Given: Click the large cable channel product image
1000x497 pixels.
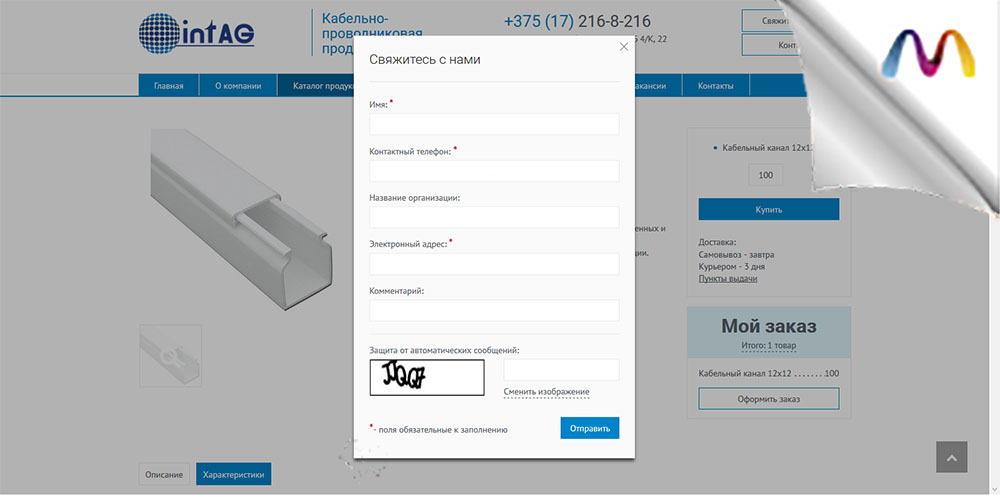Looking at the screenshot, I should (240, 218).
